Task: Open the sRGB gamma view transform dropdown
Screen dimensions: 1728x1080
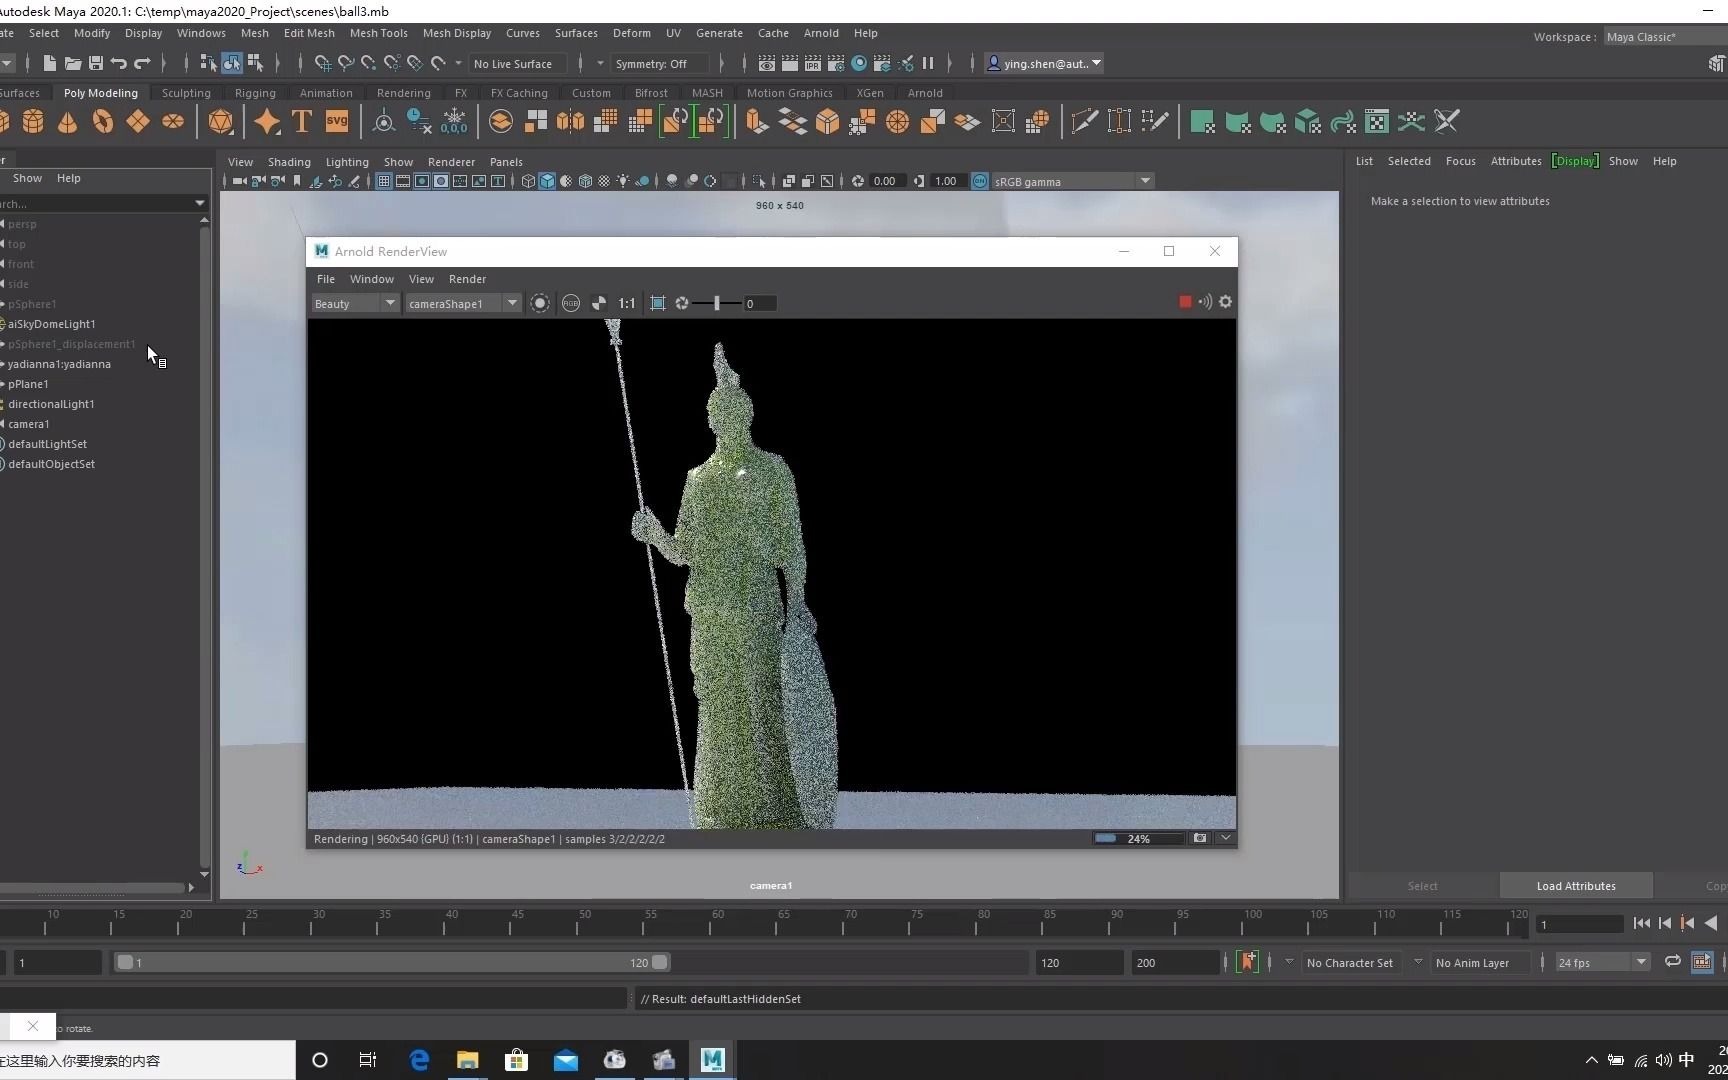Action: 1144,181
